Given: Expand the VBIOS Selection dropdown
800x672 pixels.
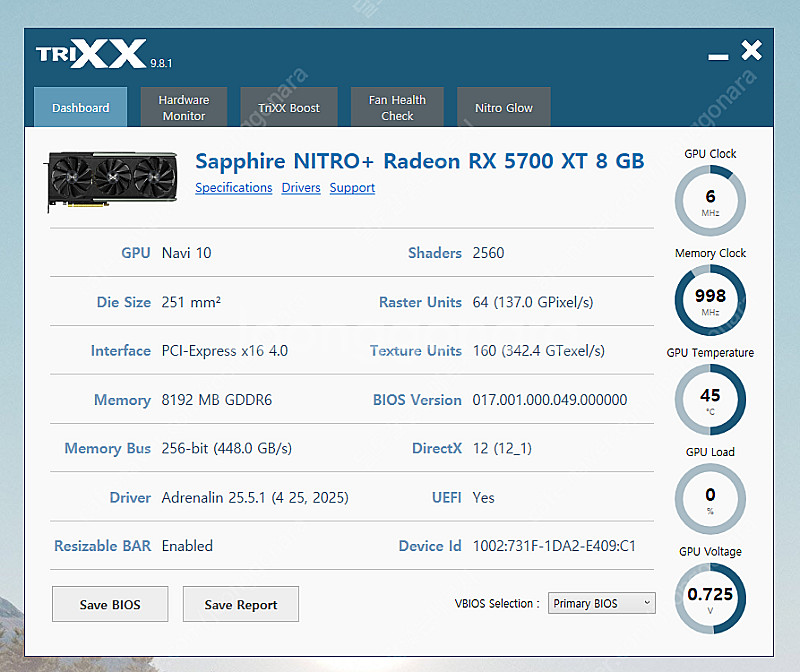Looking at the screenshot, I should click(602, 603).
